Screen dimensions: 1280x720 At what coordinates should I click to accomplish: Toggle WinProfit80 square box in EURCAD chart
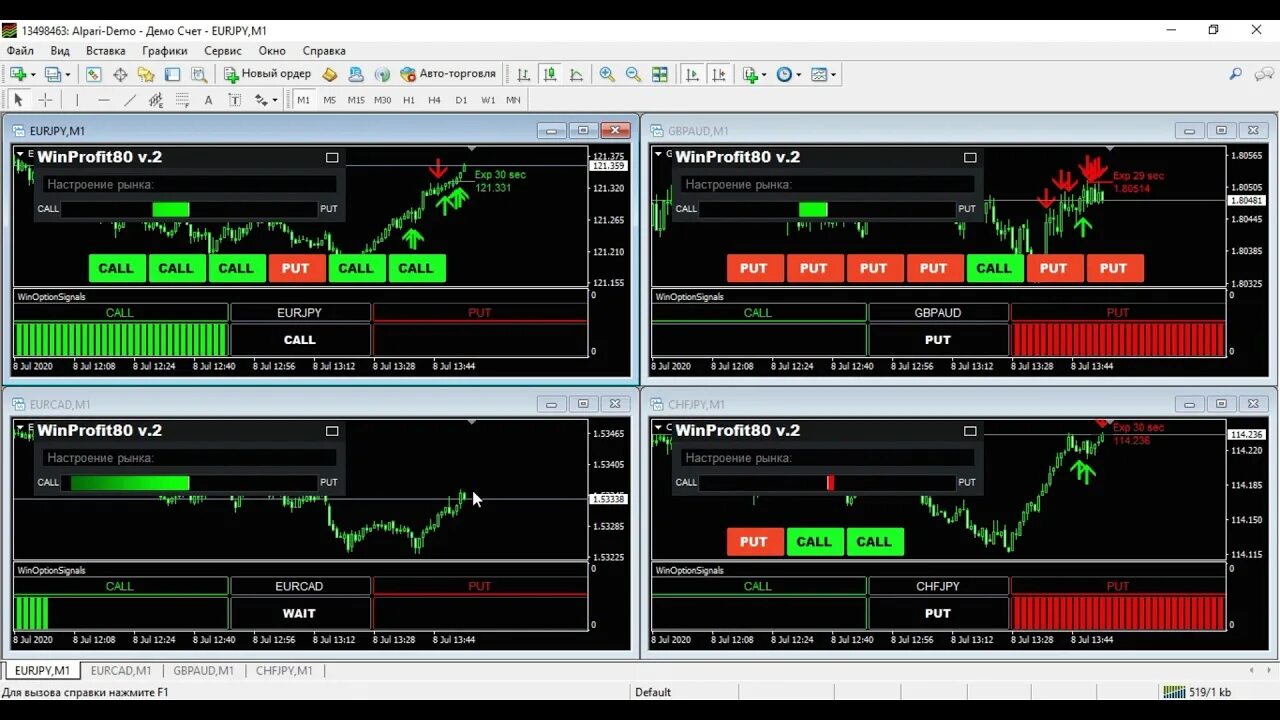[332, 431]
